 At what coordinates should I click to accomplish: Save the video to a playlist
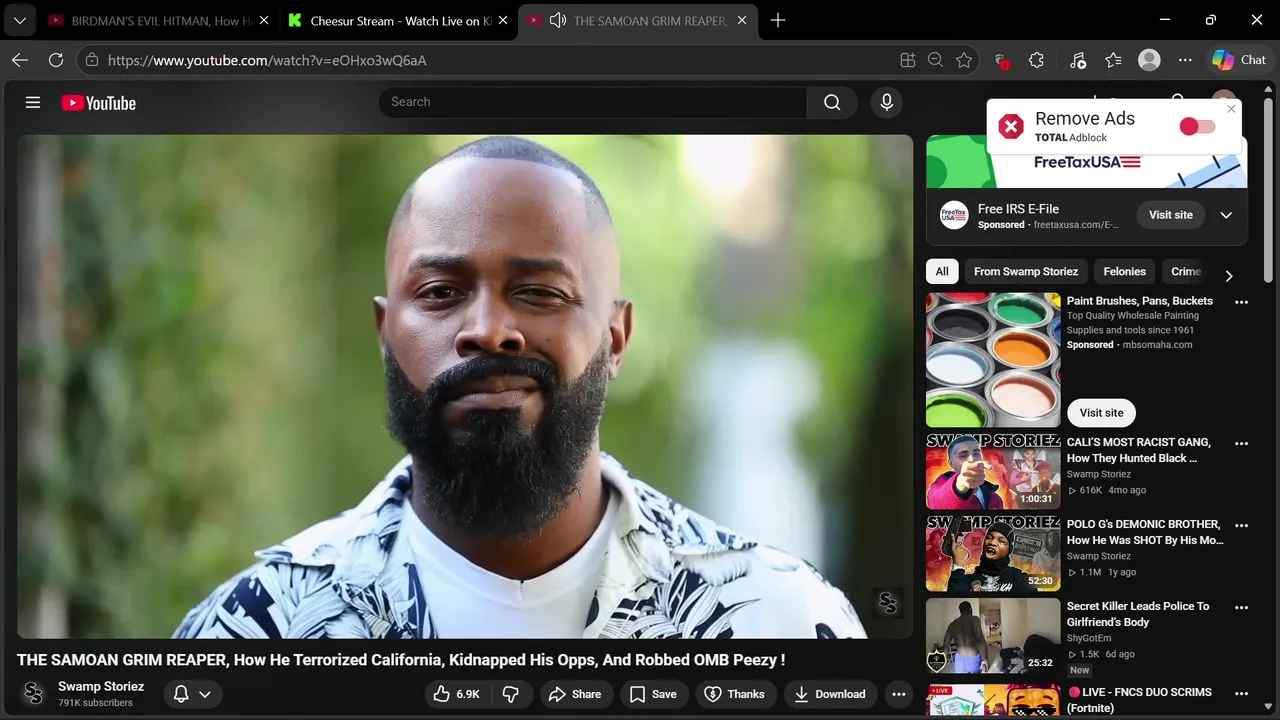[653, 694]
